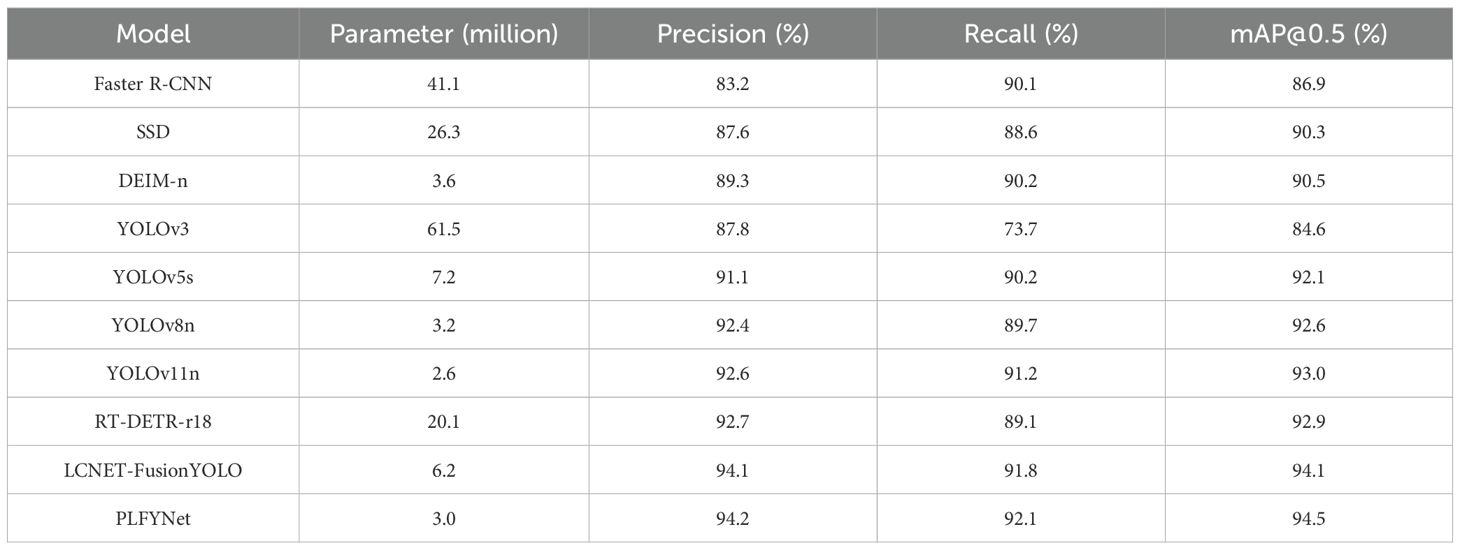1460x550 pixels.
Task: Click the PLFYNet model cell
Action: tap(153, 518)
